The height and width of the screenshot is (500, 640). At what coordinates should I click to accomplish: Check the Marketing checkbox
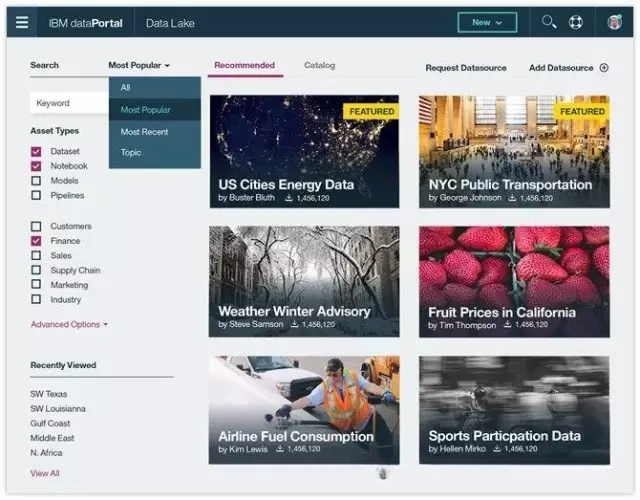click(x=36, y=284)
